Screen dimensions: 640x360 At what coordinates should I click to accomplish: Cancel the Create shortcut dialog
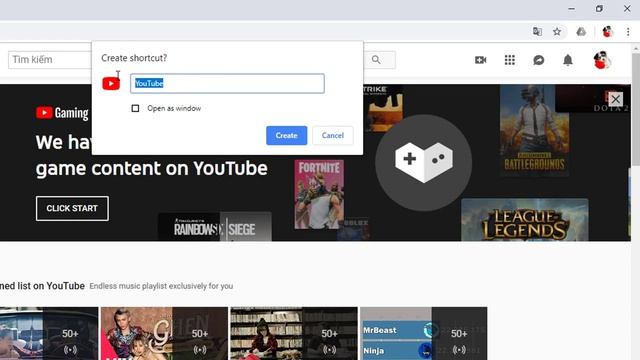click(333, 136)
